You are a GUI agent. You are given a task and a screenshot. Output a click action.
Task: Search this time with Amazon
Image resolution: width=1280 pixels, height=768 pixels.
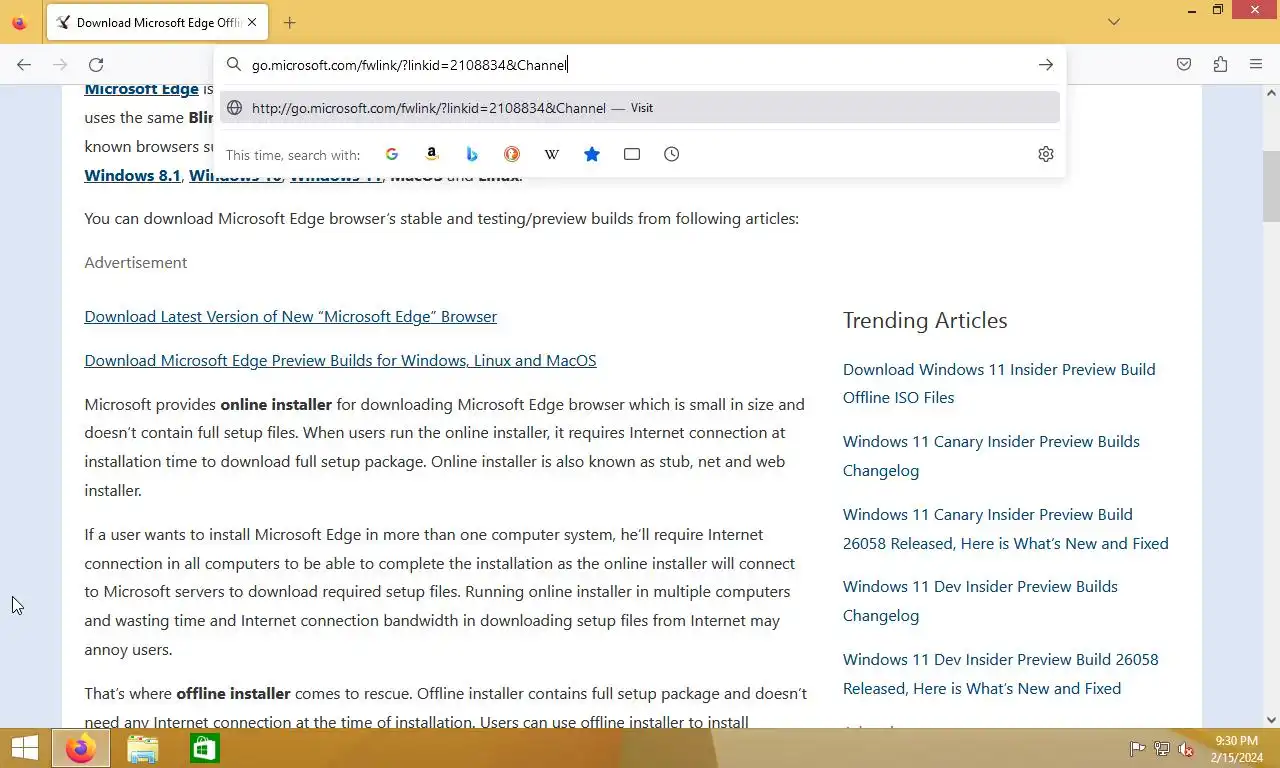pos(432,154)
